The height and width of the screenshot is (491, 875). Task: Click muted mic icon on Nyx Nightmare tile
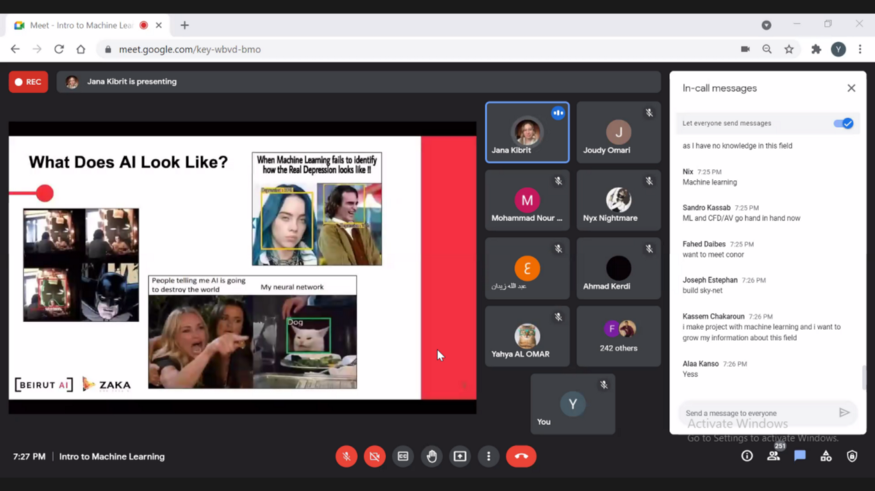[x=649, y=181]
